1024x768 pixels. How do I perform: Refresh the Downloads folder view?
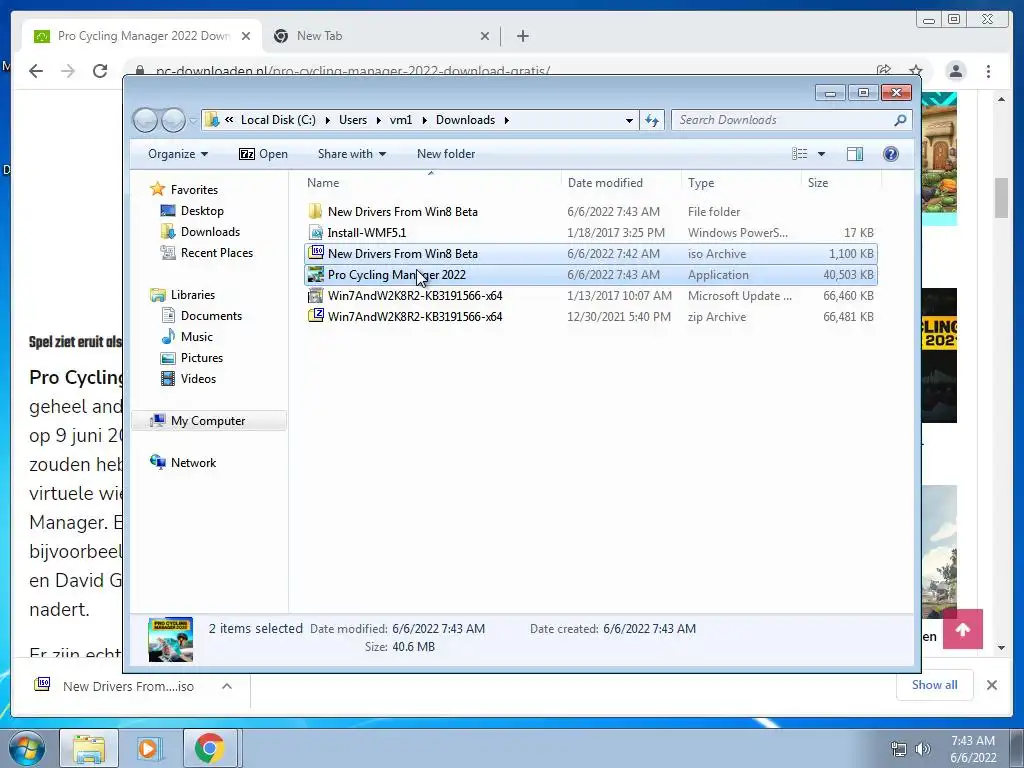(x=652, y=120)
